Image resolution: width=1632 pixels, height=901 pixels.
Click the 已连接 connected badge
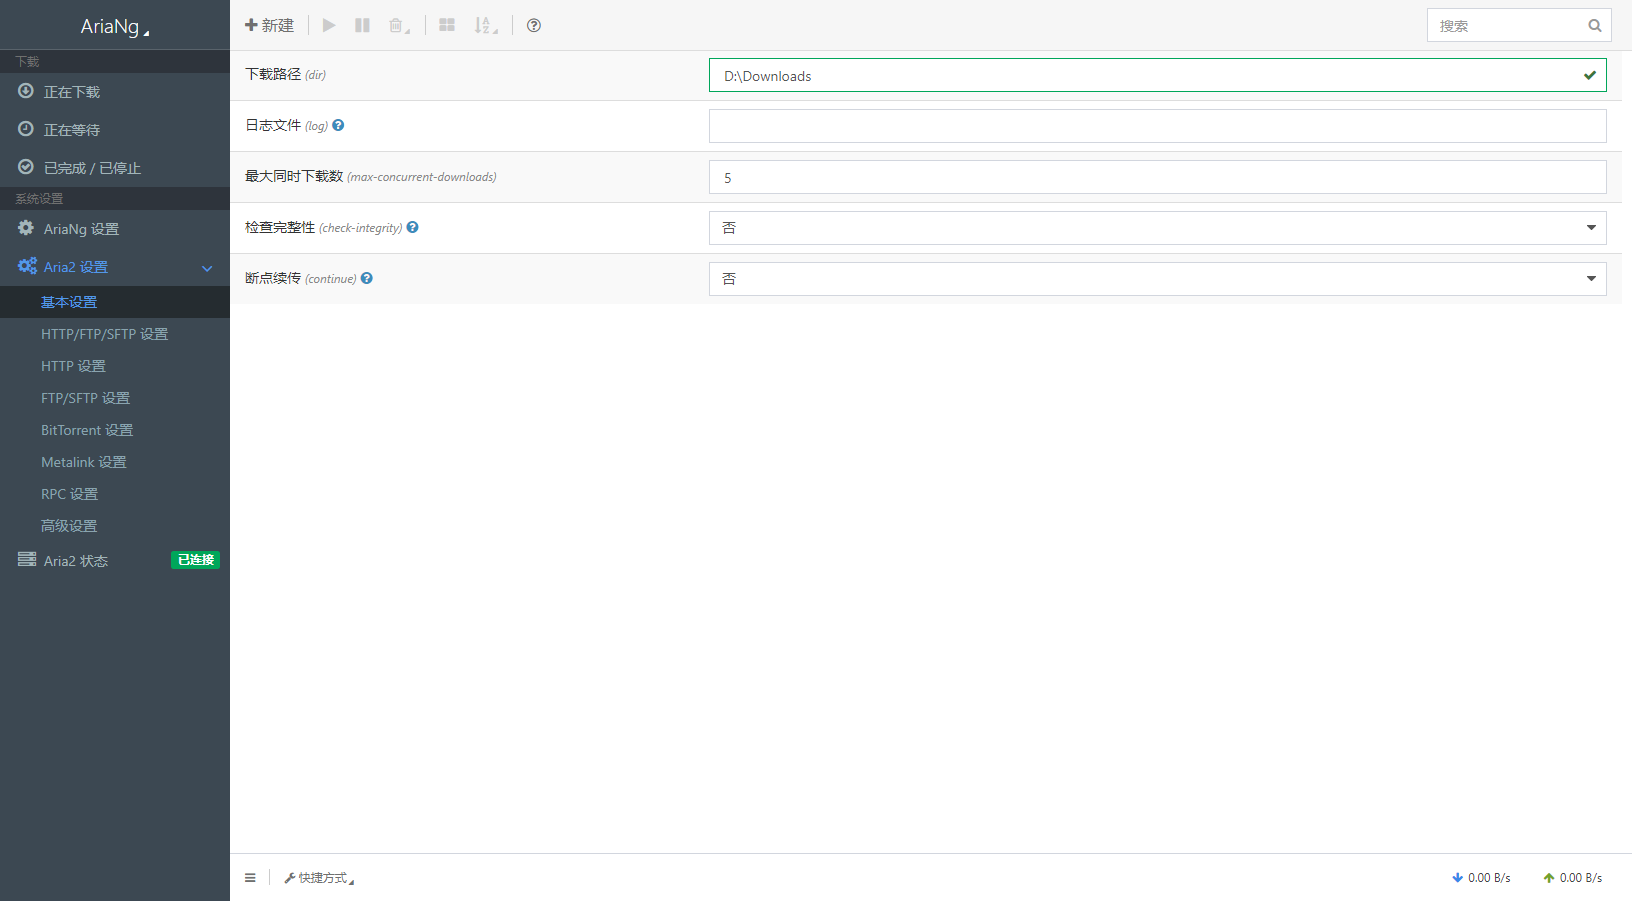click(x=195, y=560)
